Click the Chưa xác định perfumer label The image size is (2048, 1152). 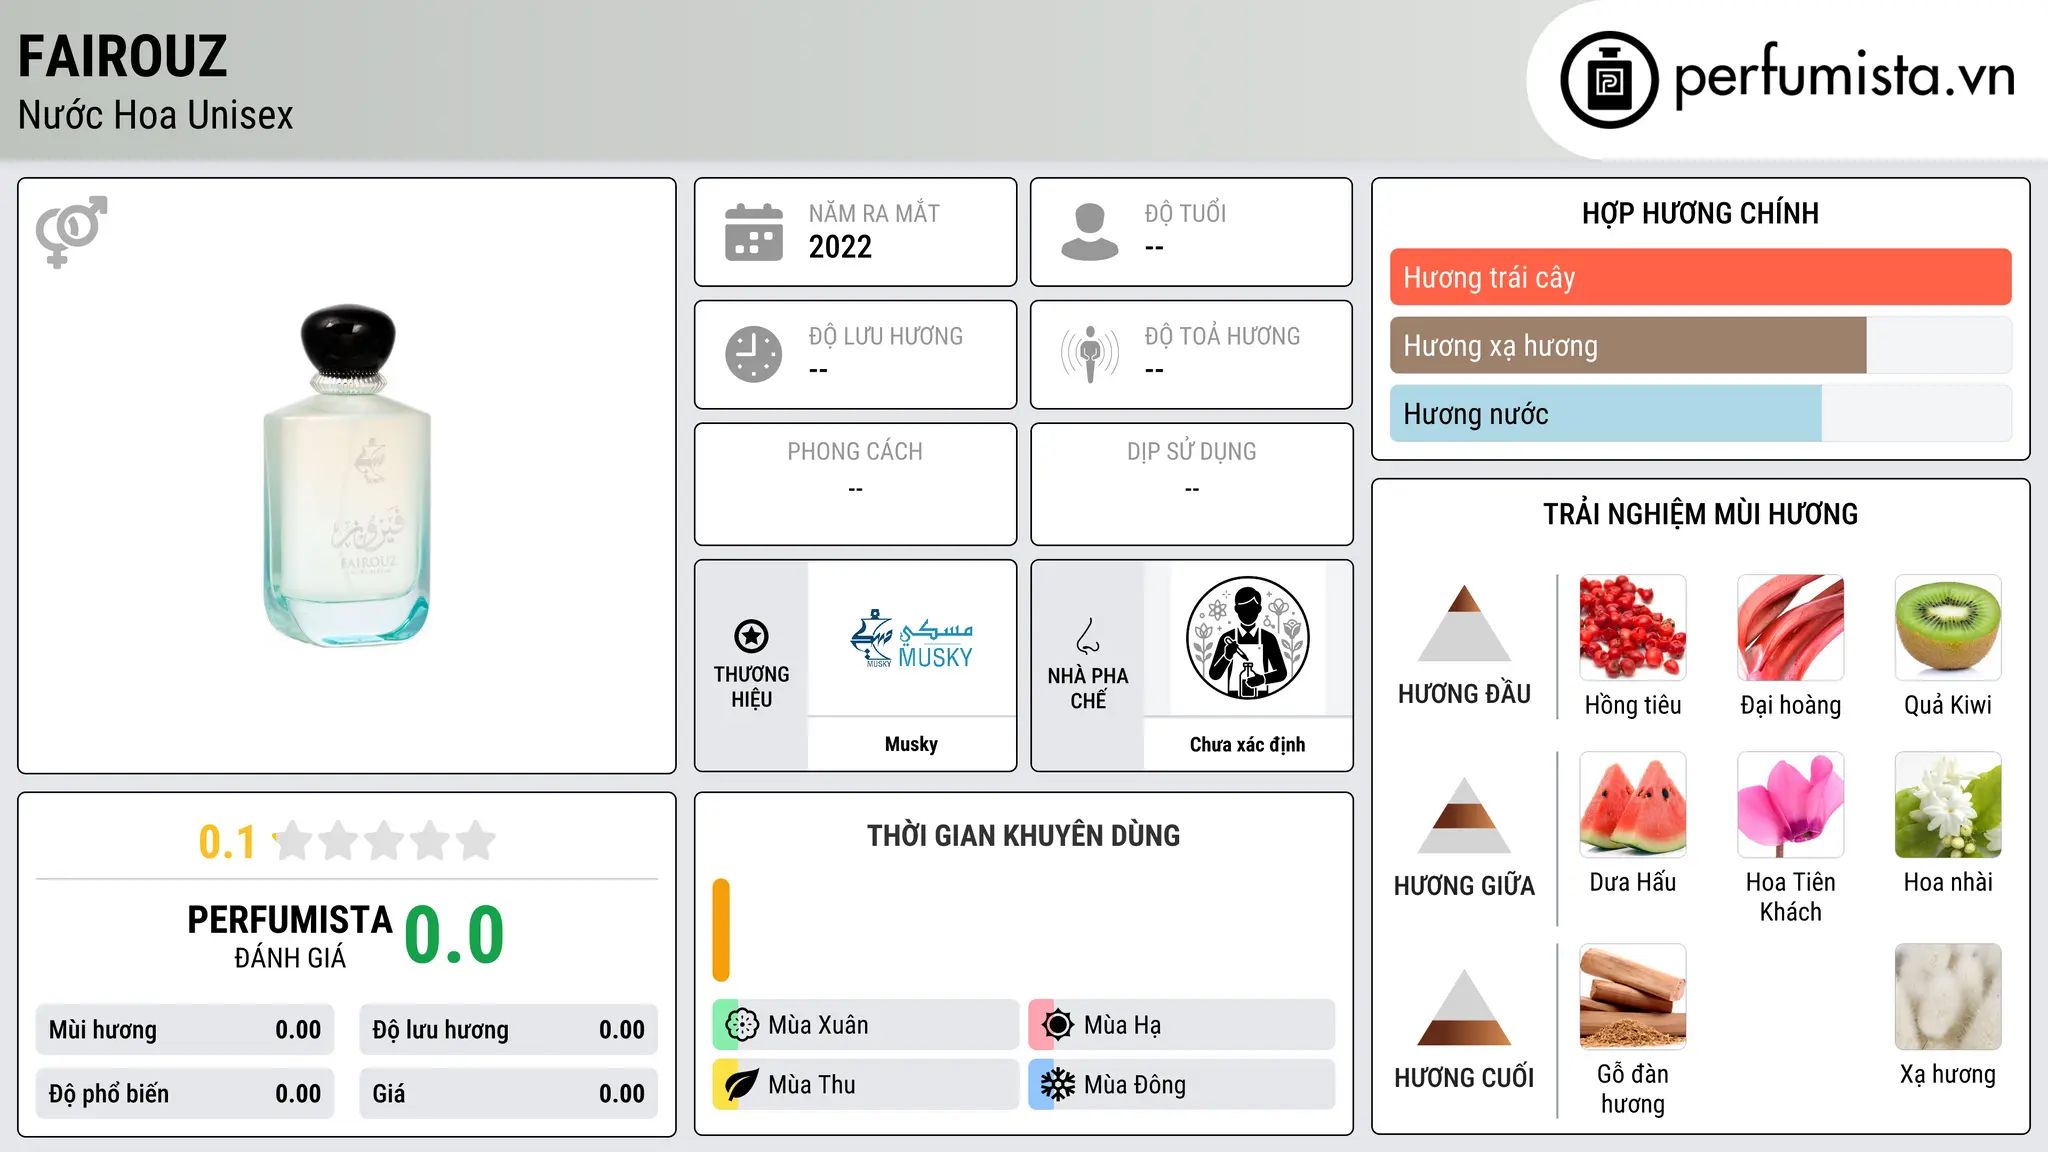point(1247,744)
